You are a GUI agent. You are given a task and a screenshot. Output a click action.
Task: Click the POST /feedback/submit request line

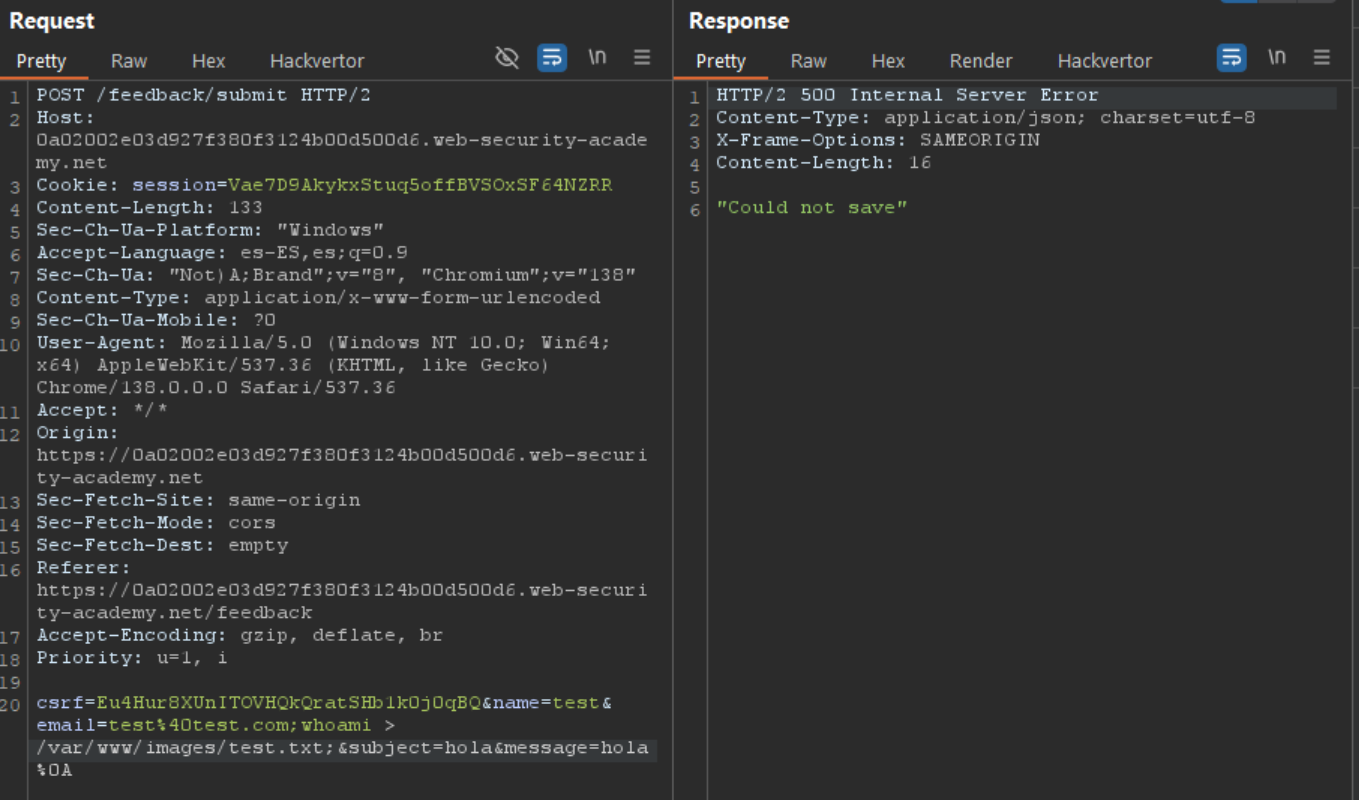click(203, 96)
